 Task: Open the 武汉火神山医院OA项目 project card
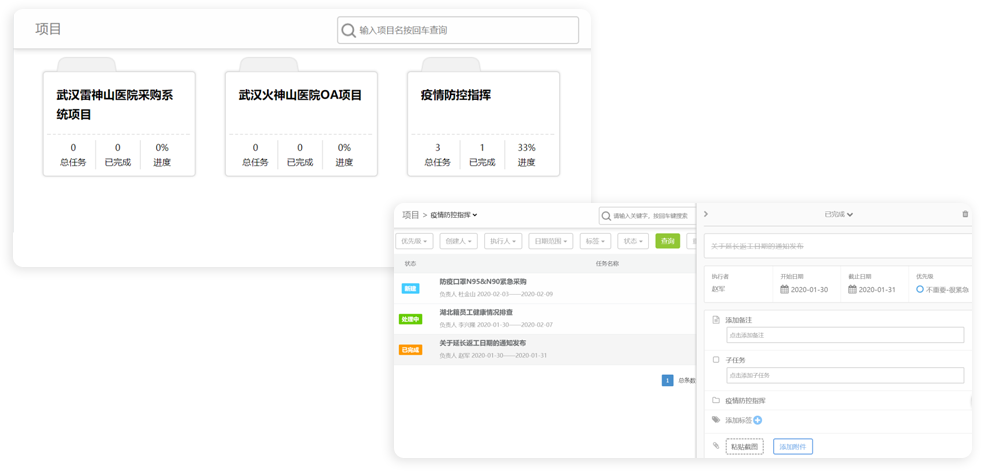tap(301, 123)
